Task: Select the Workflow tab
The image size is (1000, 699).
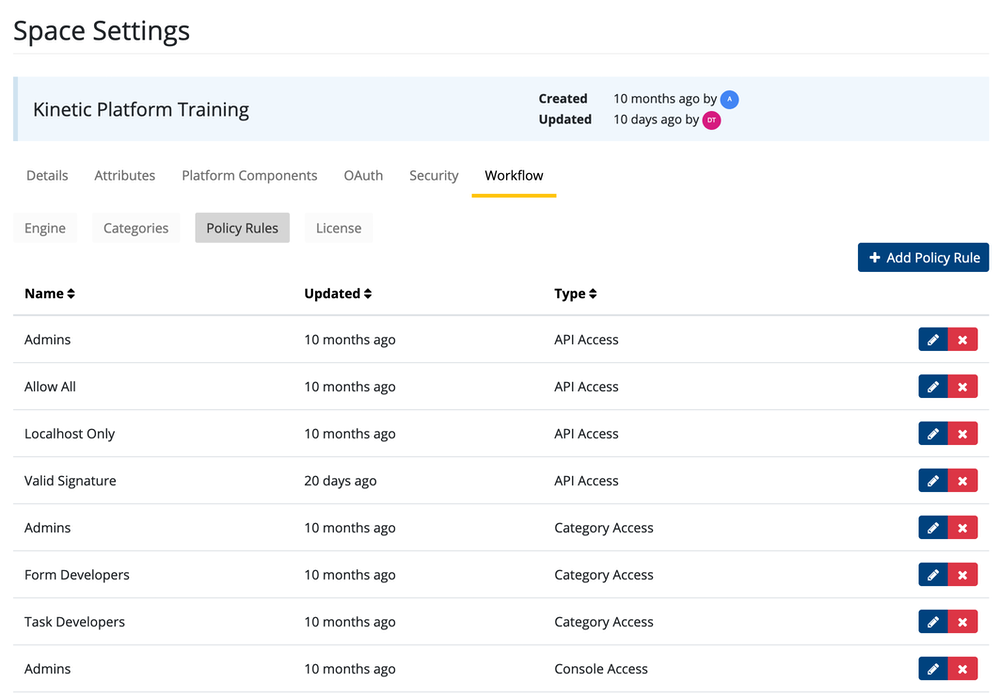Action: click(514, 175)
